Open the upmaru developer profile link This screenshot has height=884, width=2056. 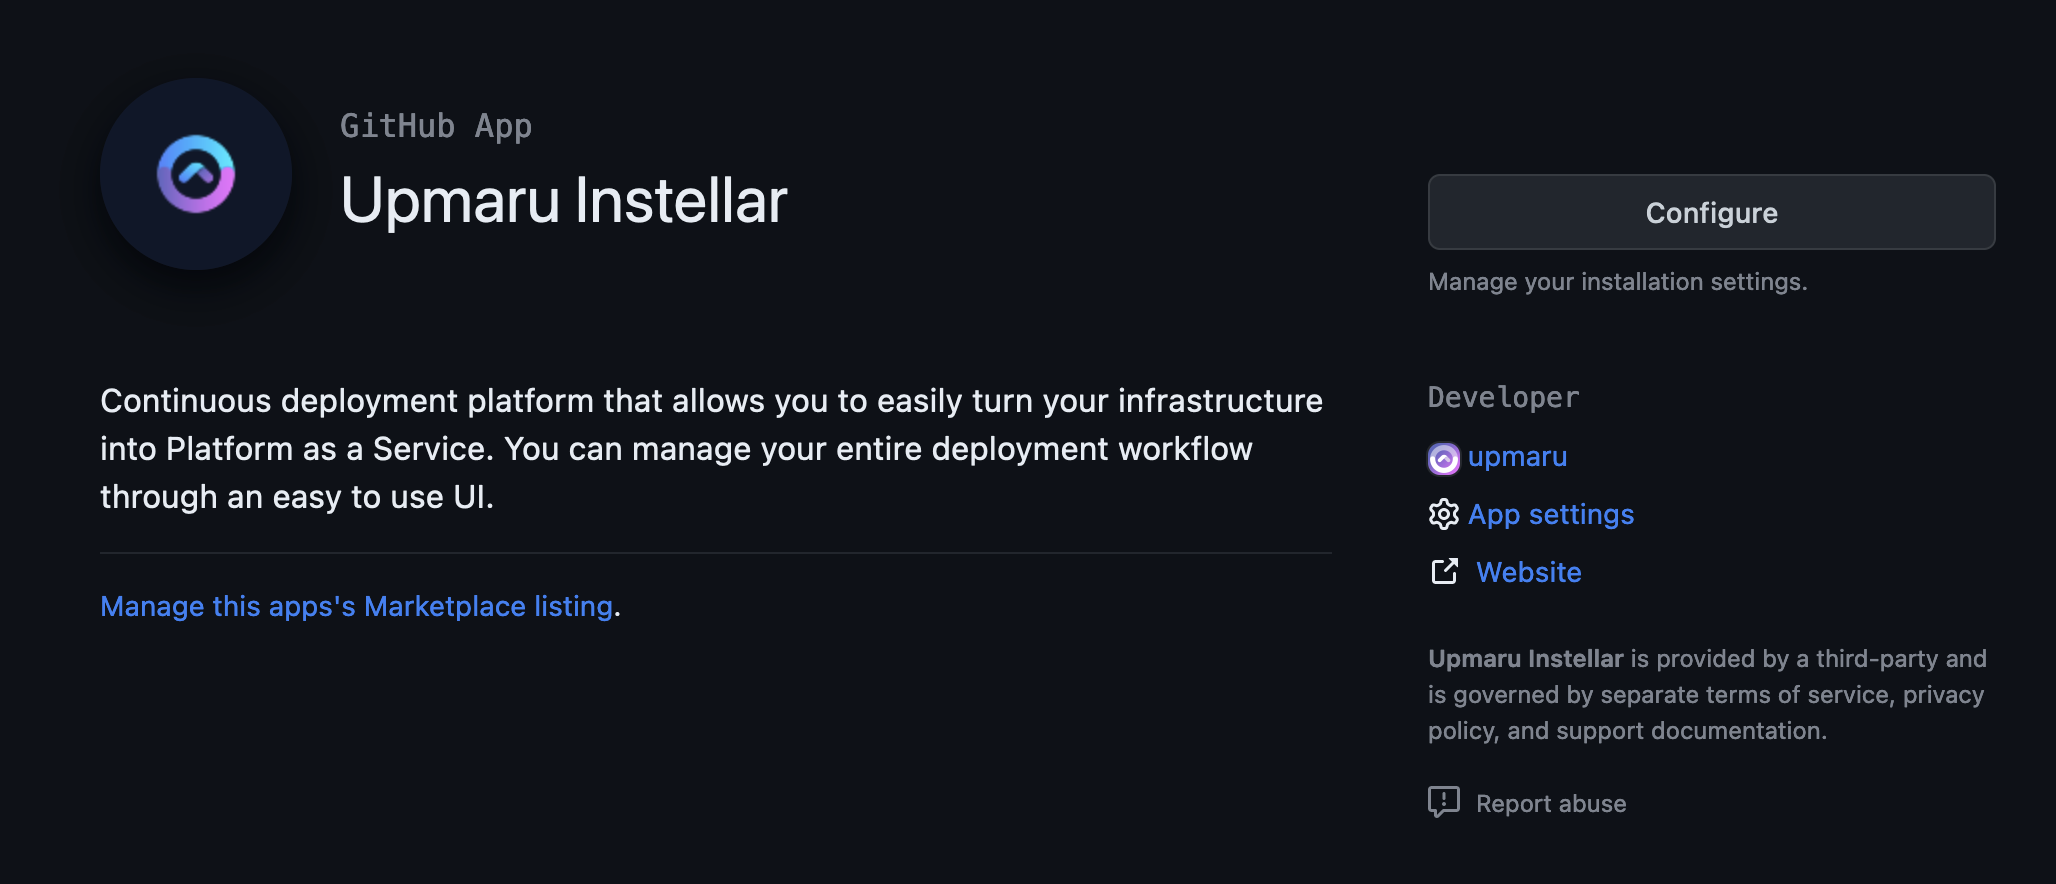pos(1516,457)
